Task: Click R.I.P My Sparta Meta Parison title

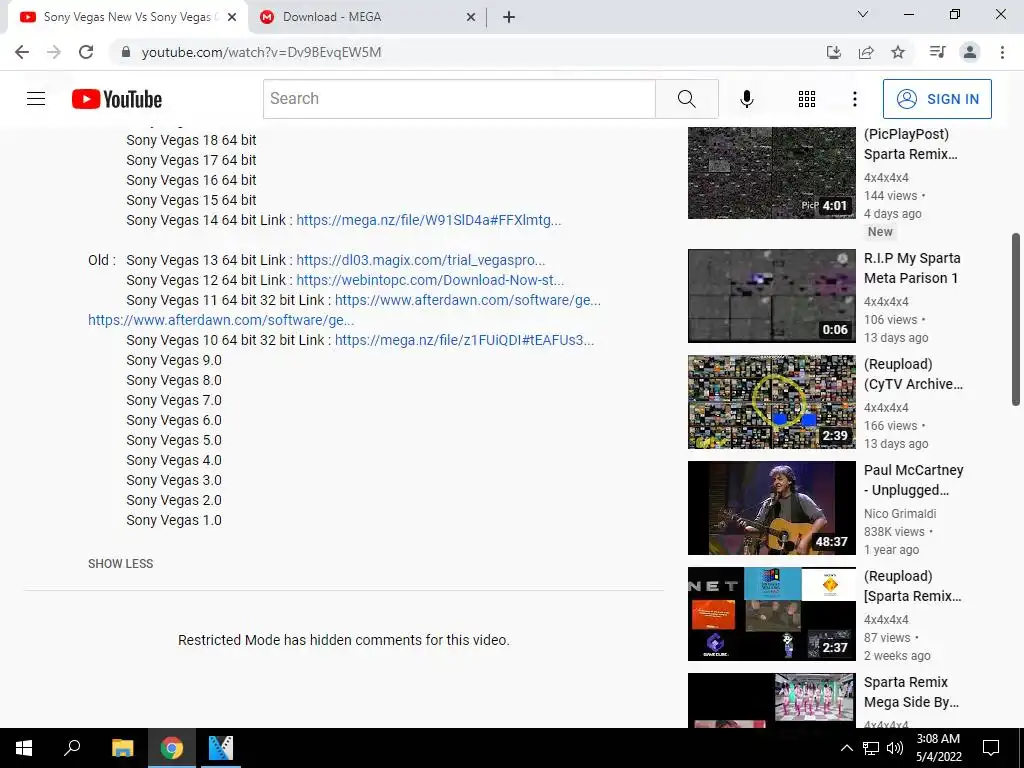Action: (x=912, y=268)
